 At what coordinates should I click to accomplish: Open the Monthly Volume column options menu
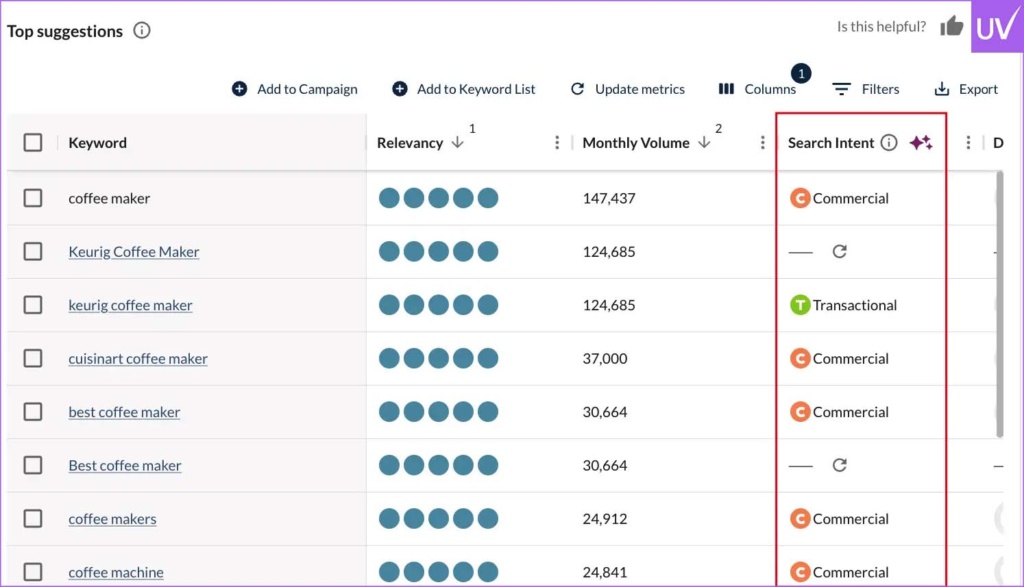[x=763, y=143]
